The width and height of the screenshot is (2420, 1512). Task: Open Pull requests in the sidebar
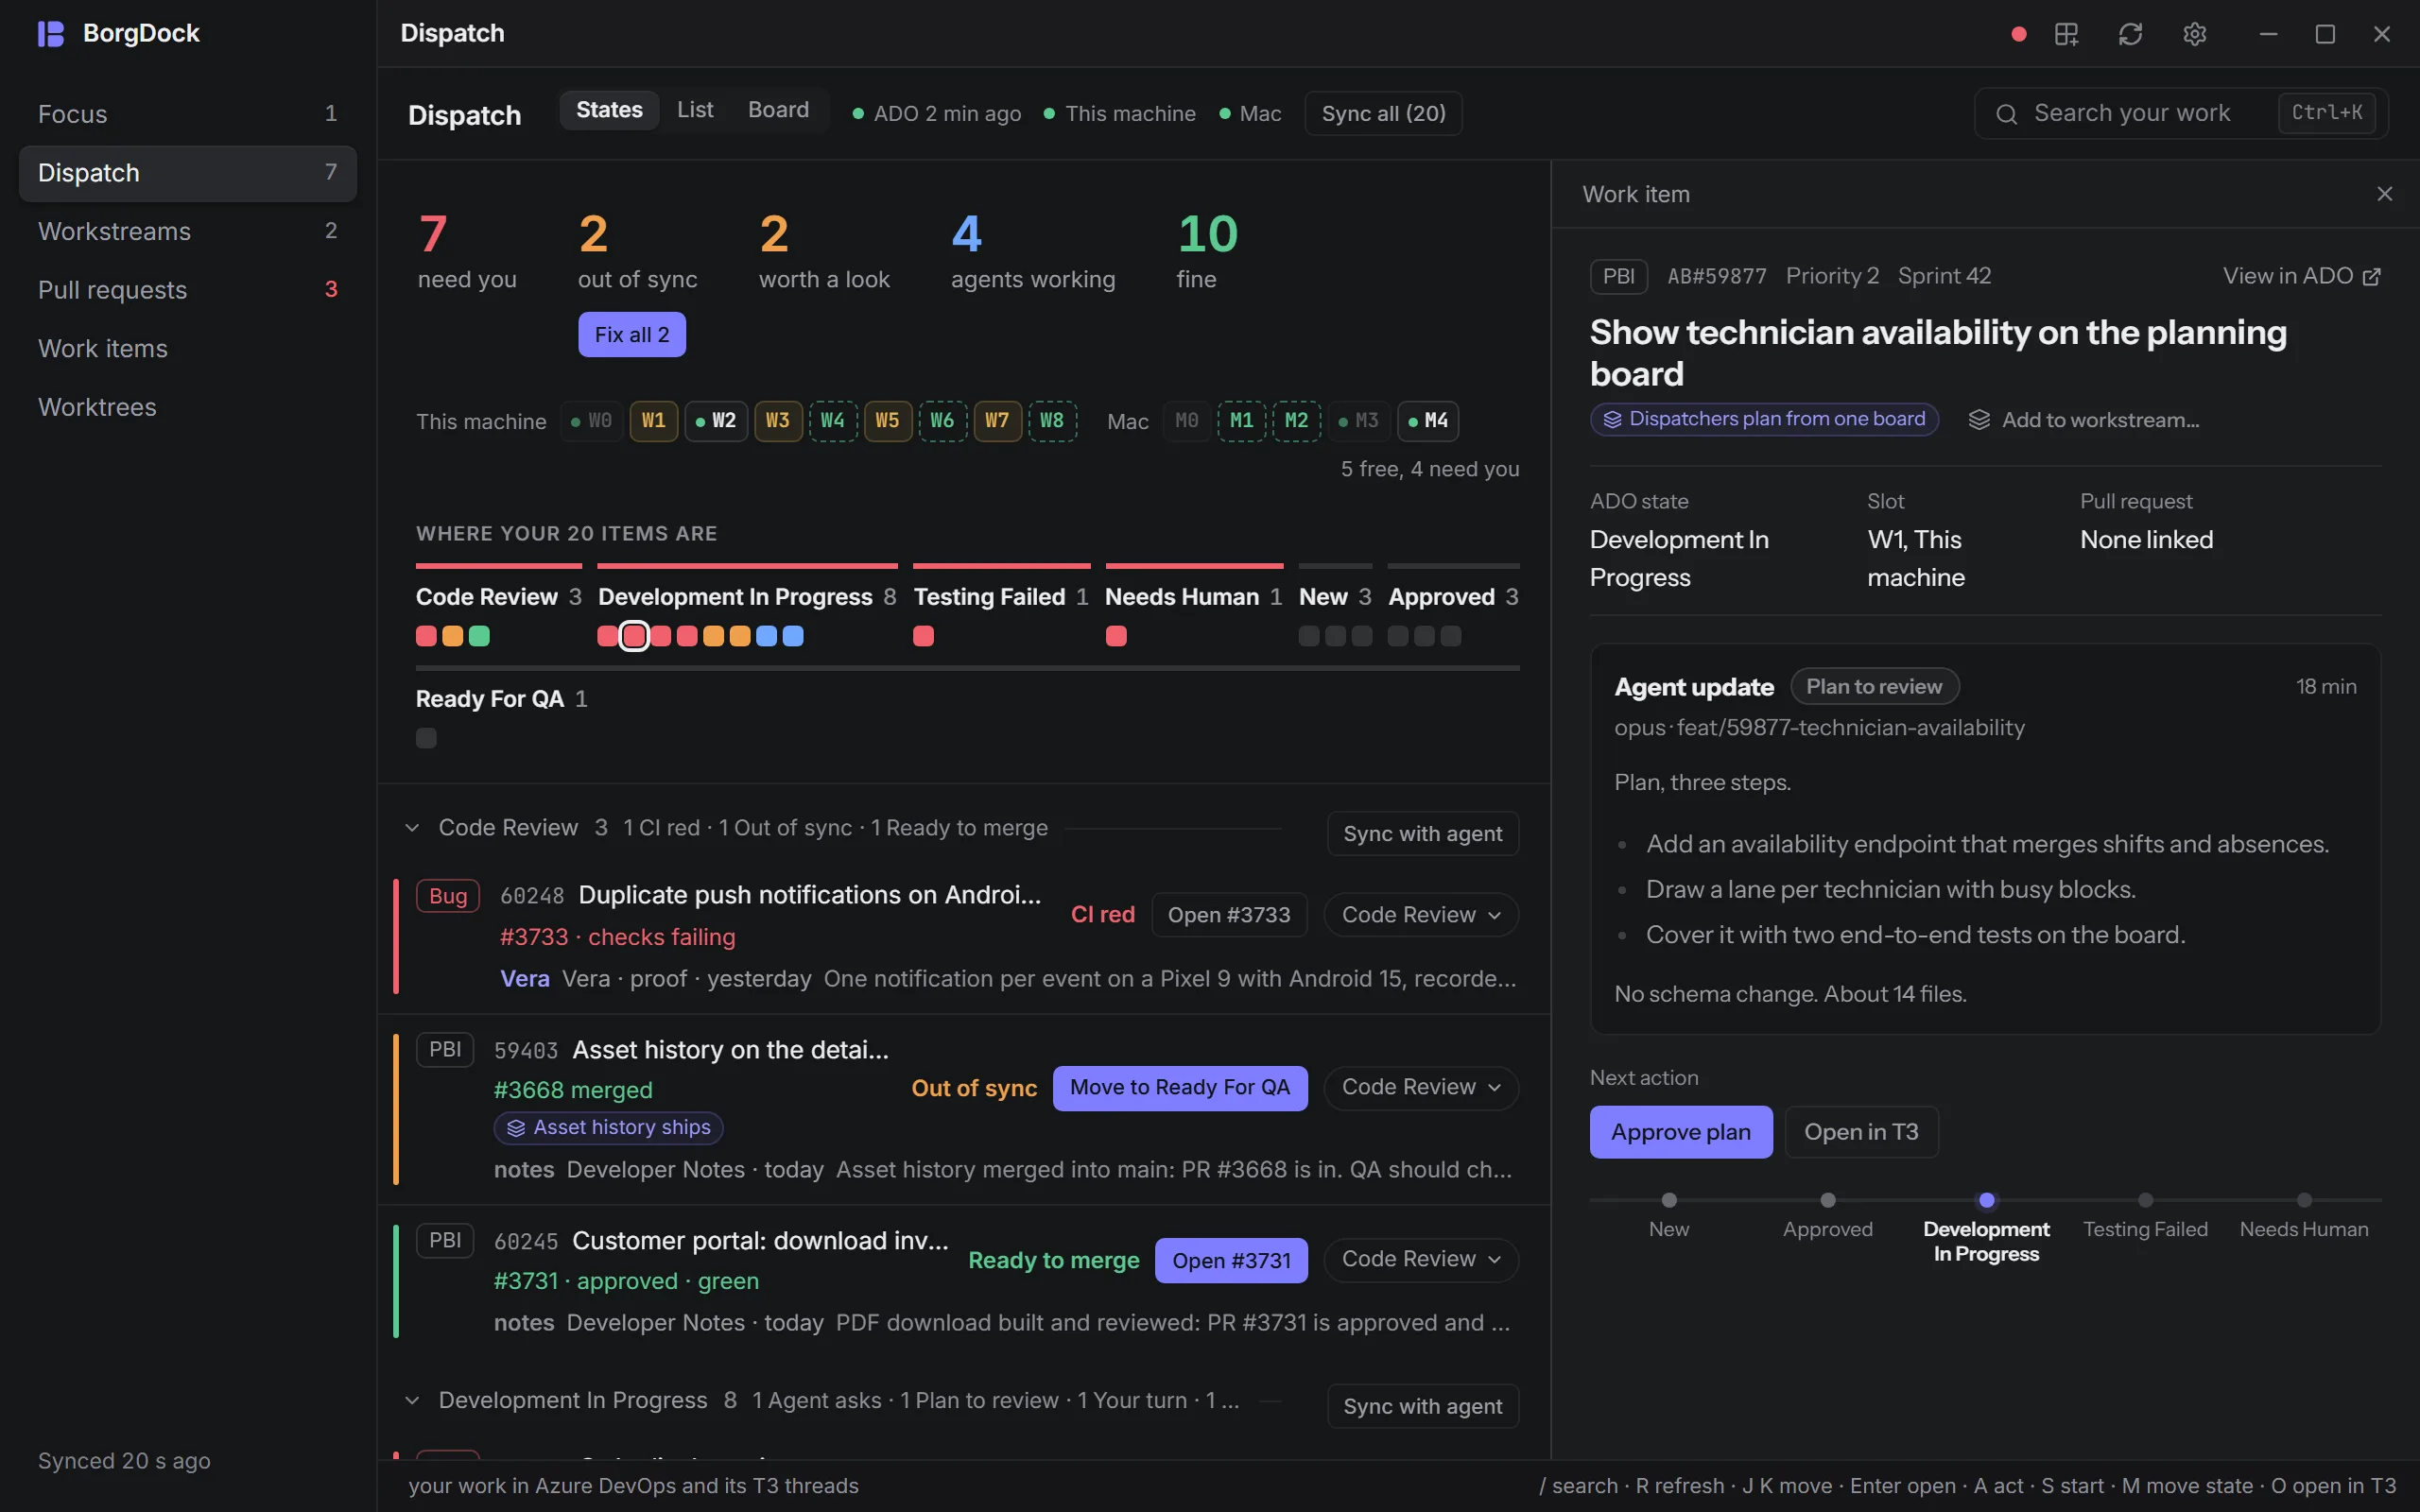point(188,290)
